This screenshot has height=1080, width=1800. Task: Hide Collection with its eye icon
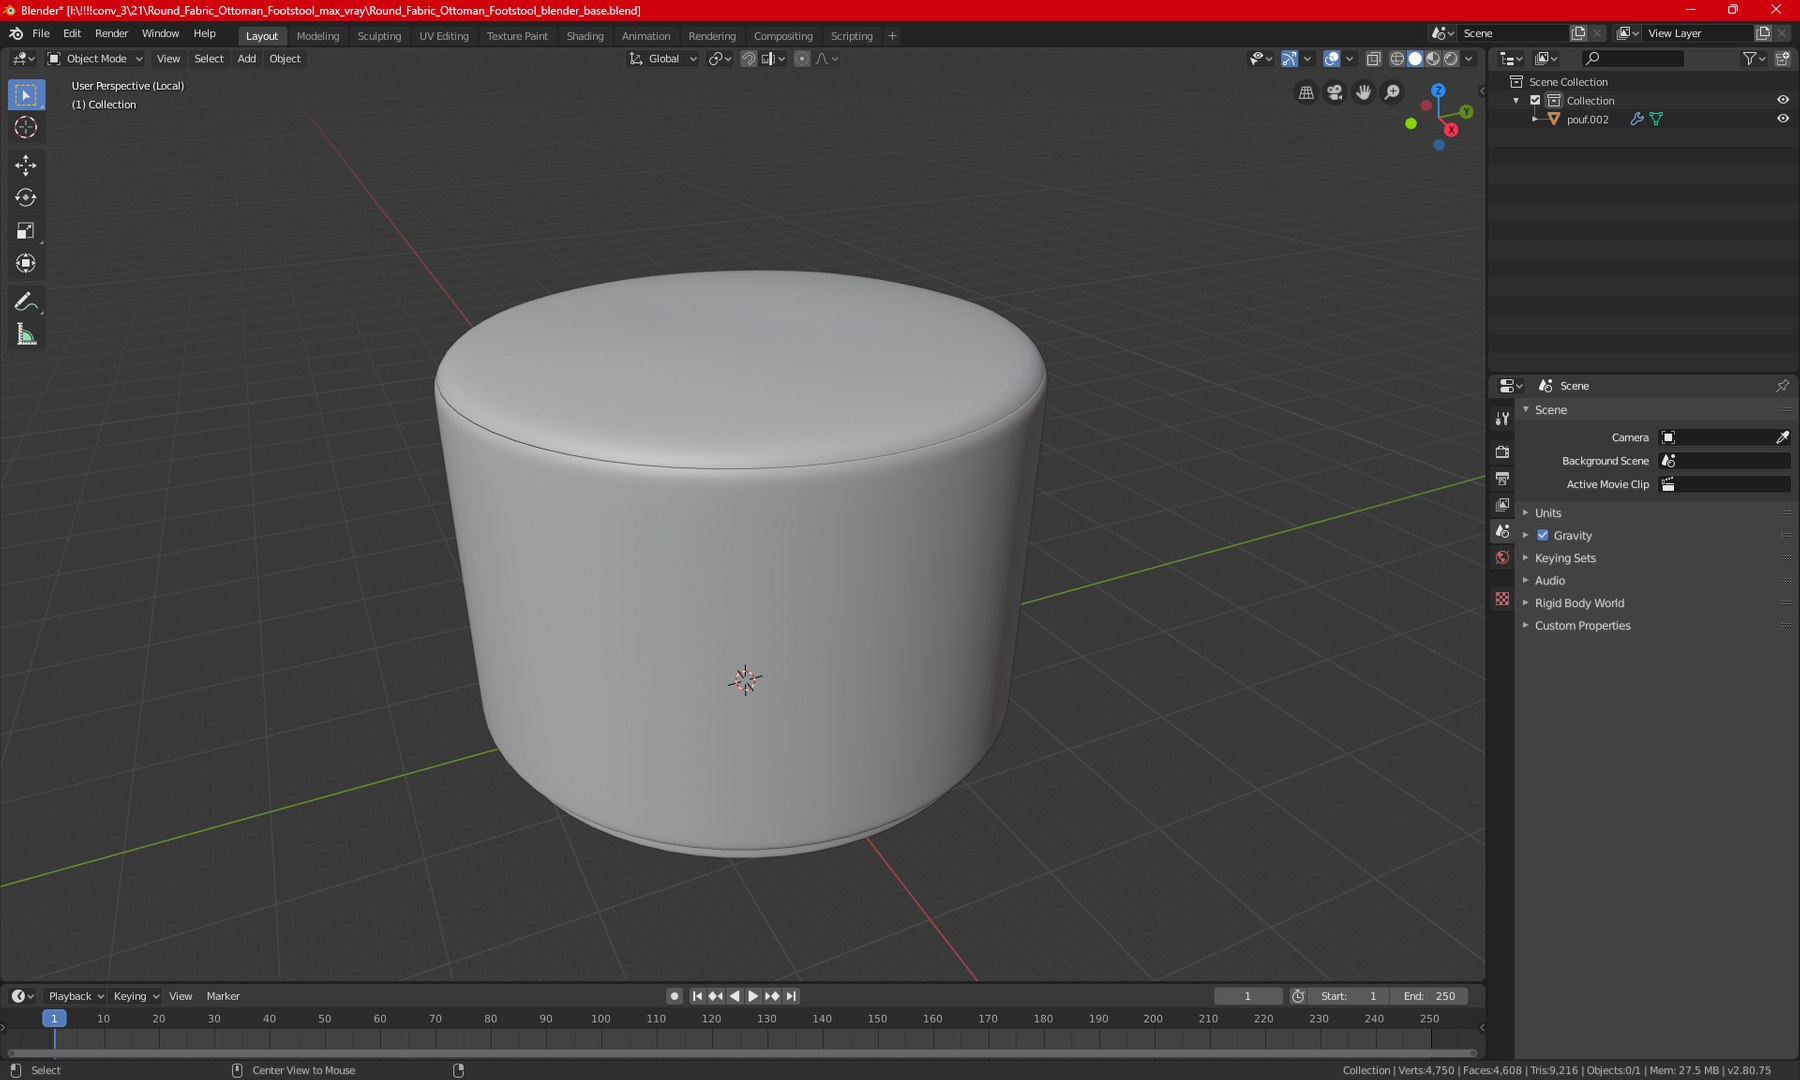pos(1782,100)
